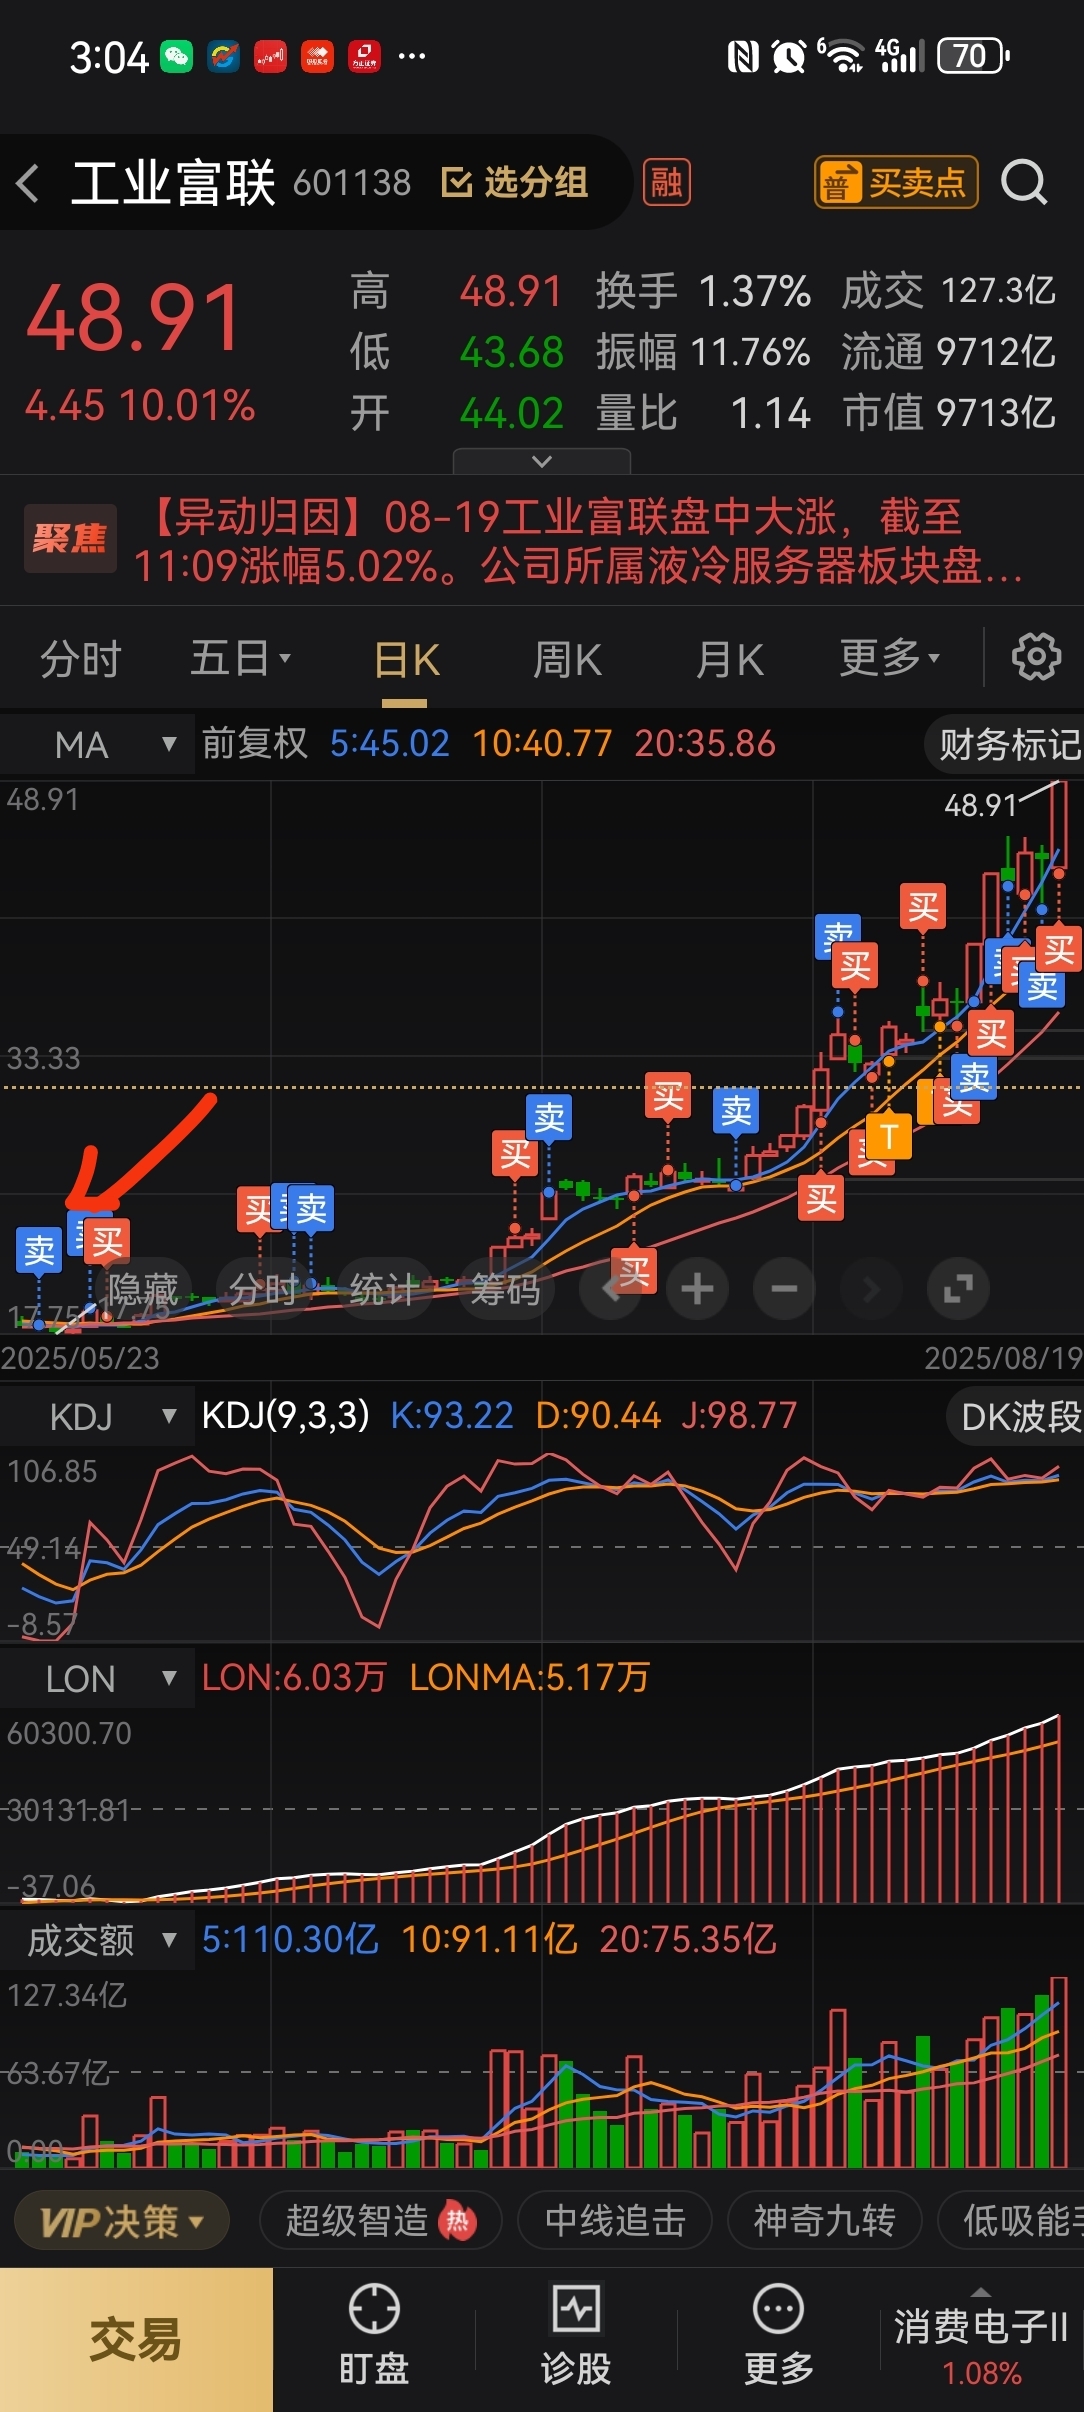The width and height of the screenshot is (1084, 2412).
Task: Open chart settings gear icon
Action: tap(1036, 657)
